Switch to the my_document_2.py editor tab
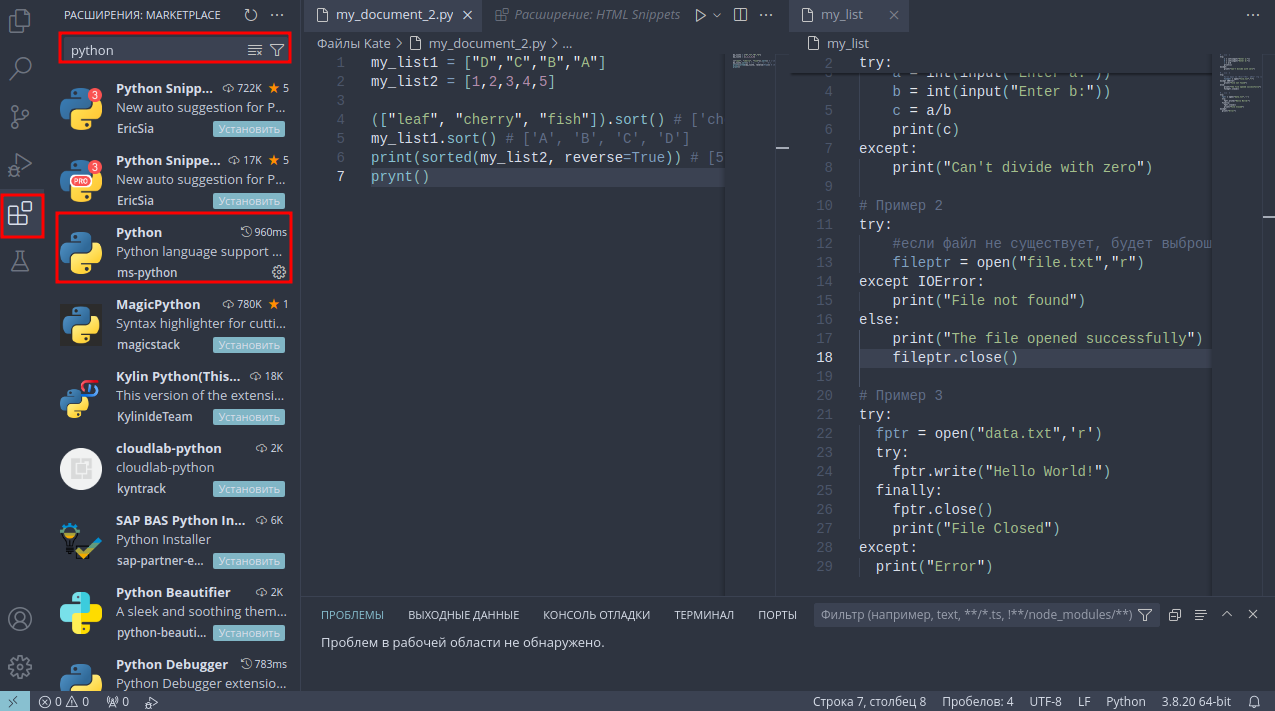Image resolution: width=1275 pixels, height=711 pixels. coord(394,15)
